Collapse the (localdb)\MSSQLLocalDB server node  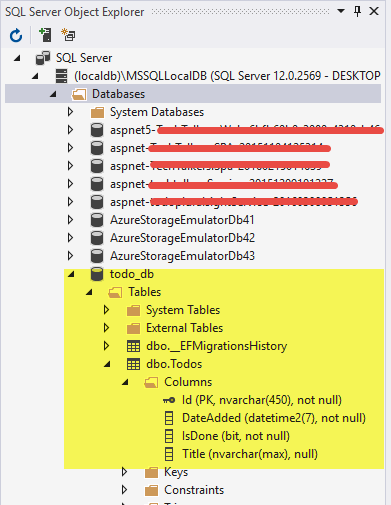pos(35,76)
